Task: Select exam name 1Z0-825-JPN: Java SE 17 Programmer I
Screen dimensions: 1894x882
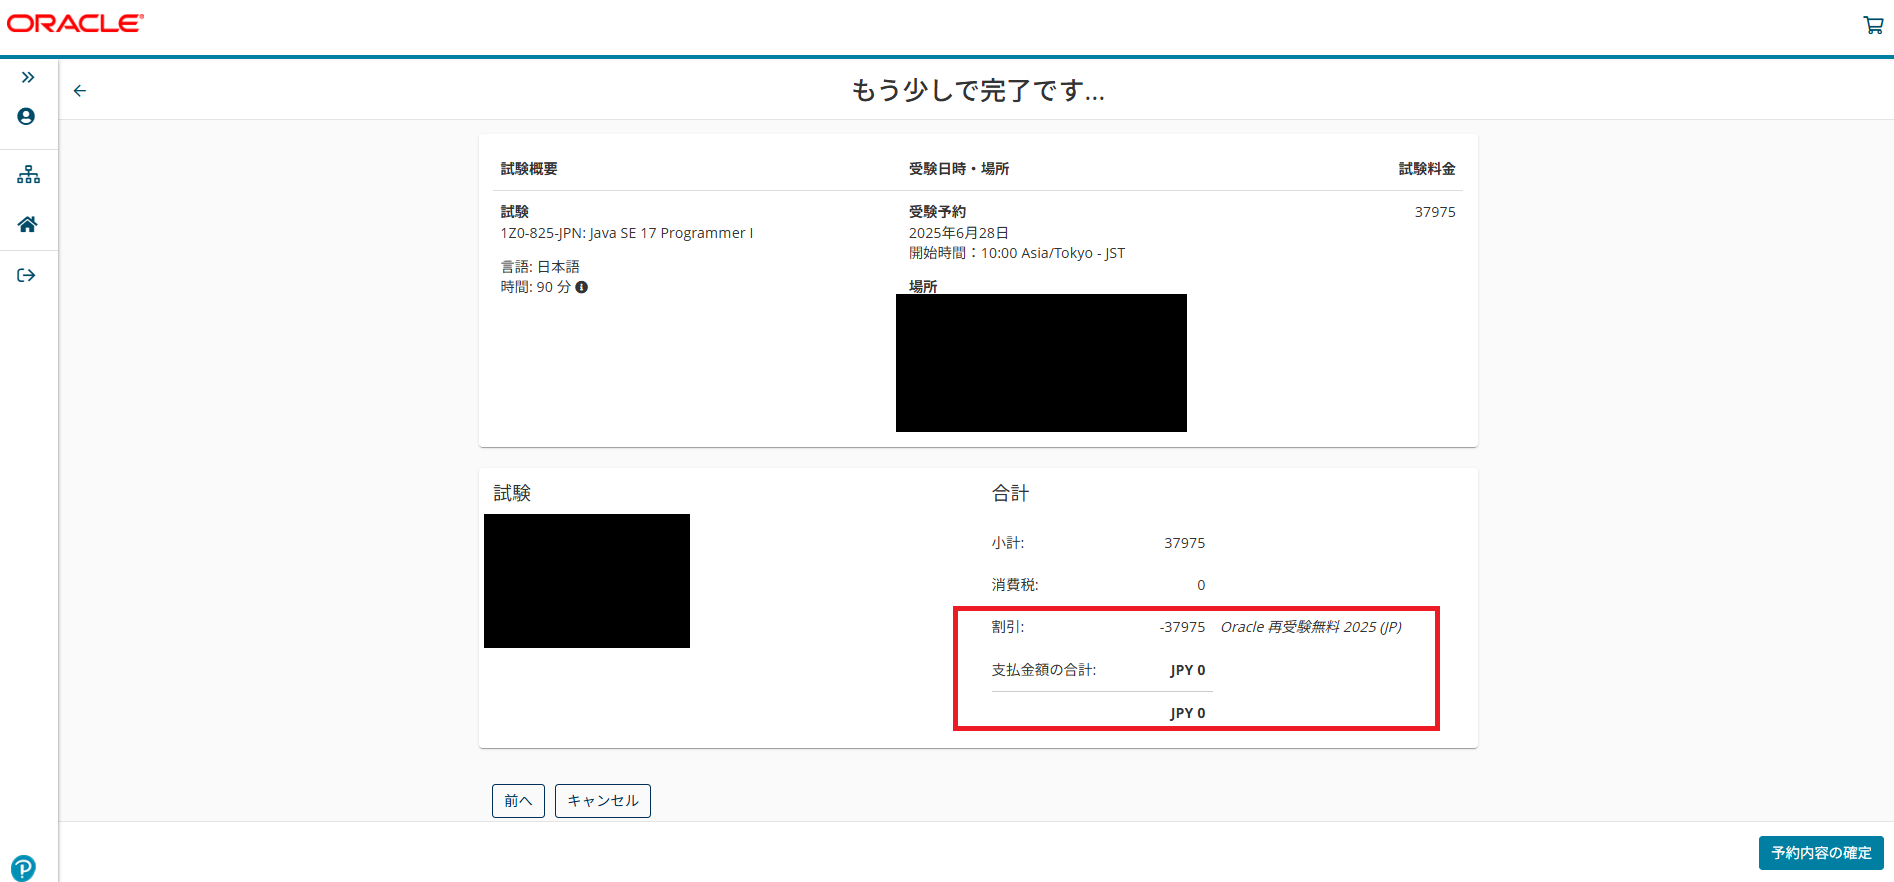Action: click(627, 233)
